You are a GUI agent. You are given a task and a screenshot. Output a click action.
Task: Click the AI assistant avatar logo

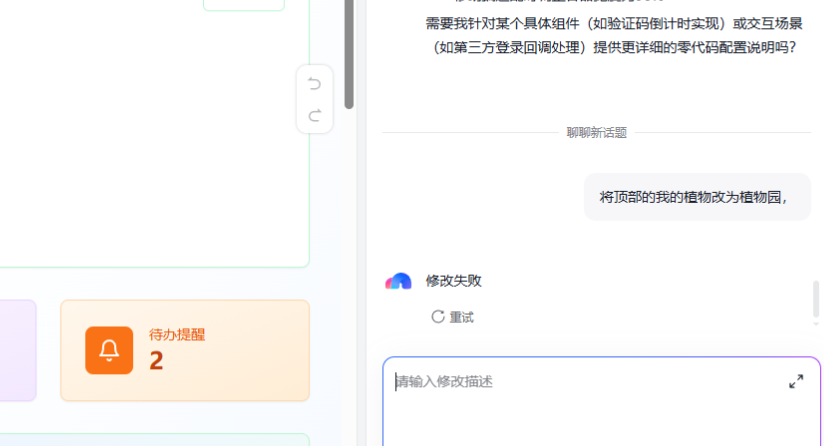pos(398,281)
